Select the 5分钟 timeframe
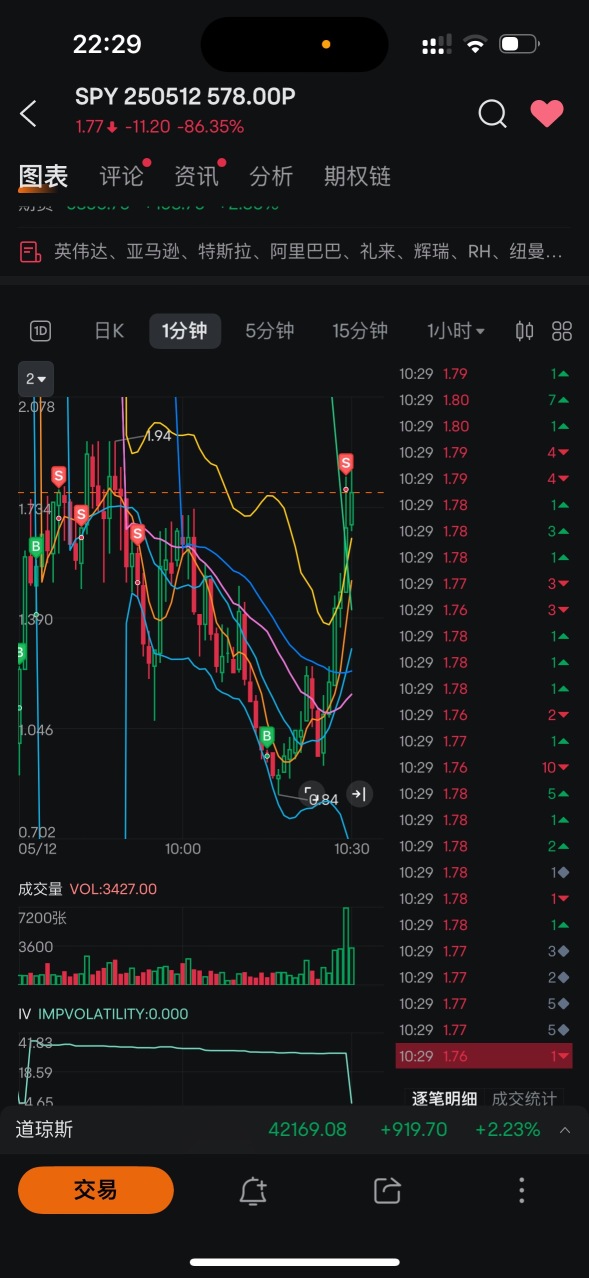The width and height of the screenshot is (589, 1278). 270,331
